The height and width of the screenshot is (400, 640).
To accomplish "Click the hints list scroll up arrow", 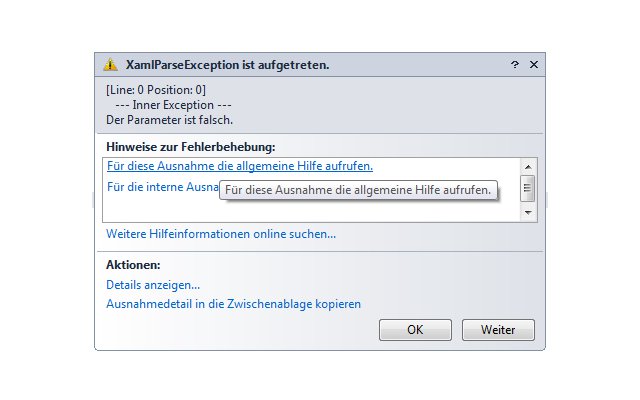I will pos(528,167).
